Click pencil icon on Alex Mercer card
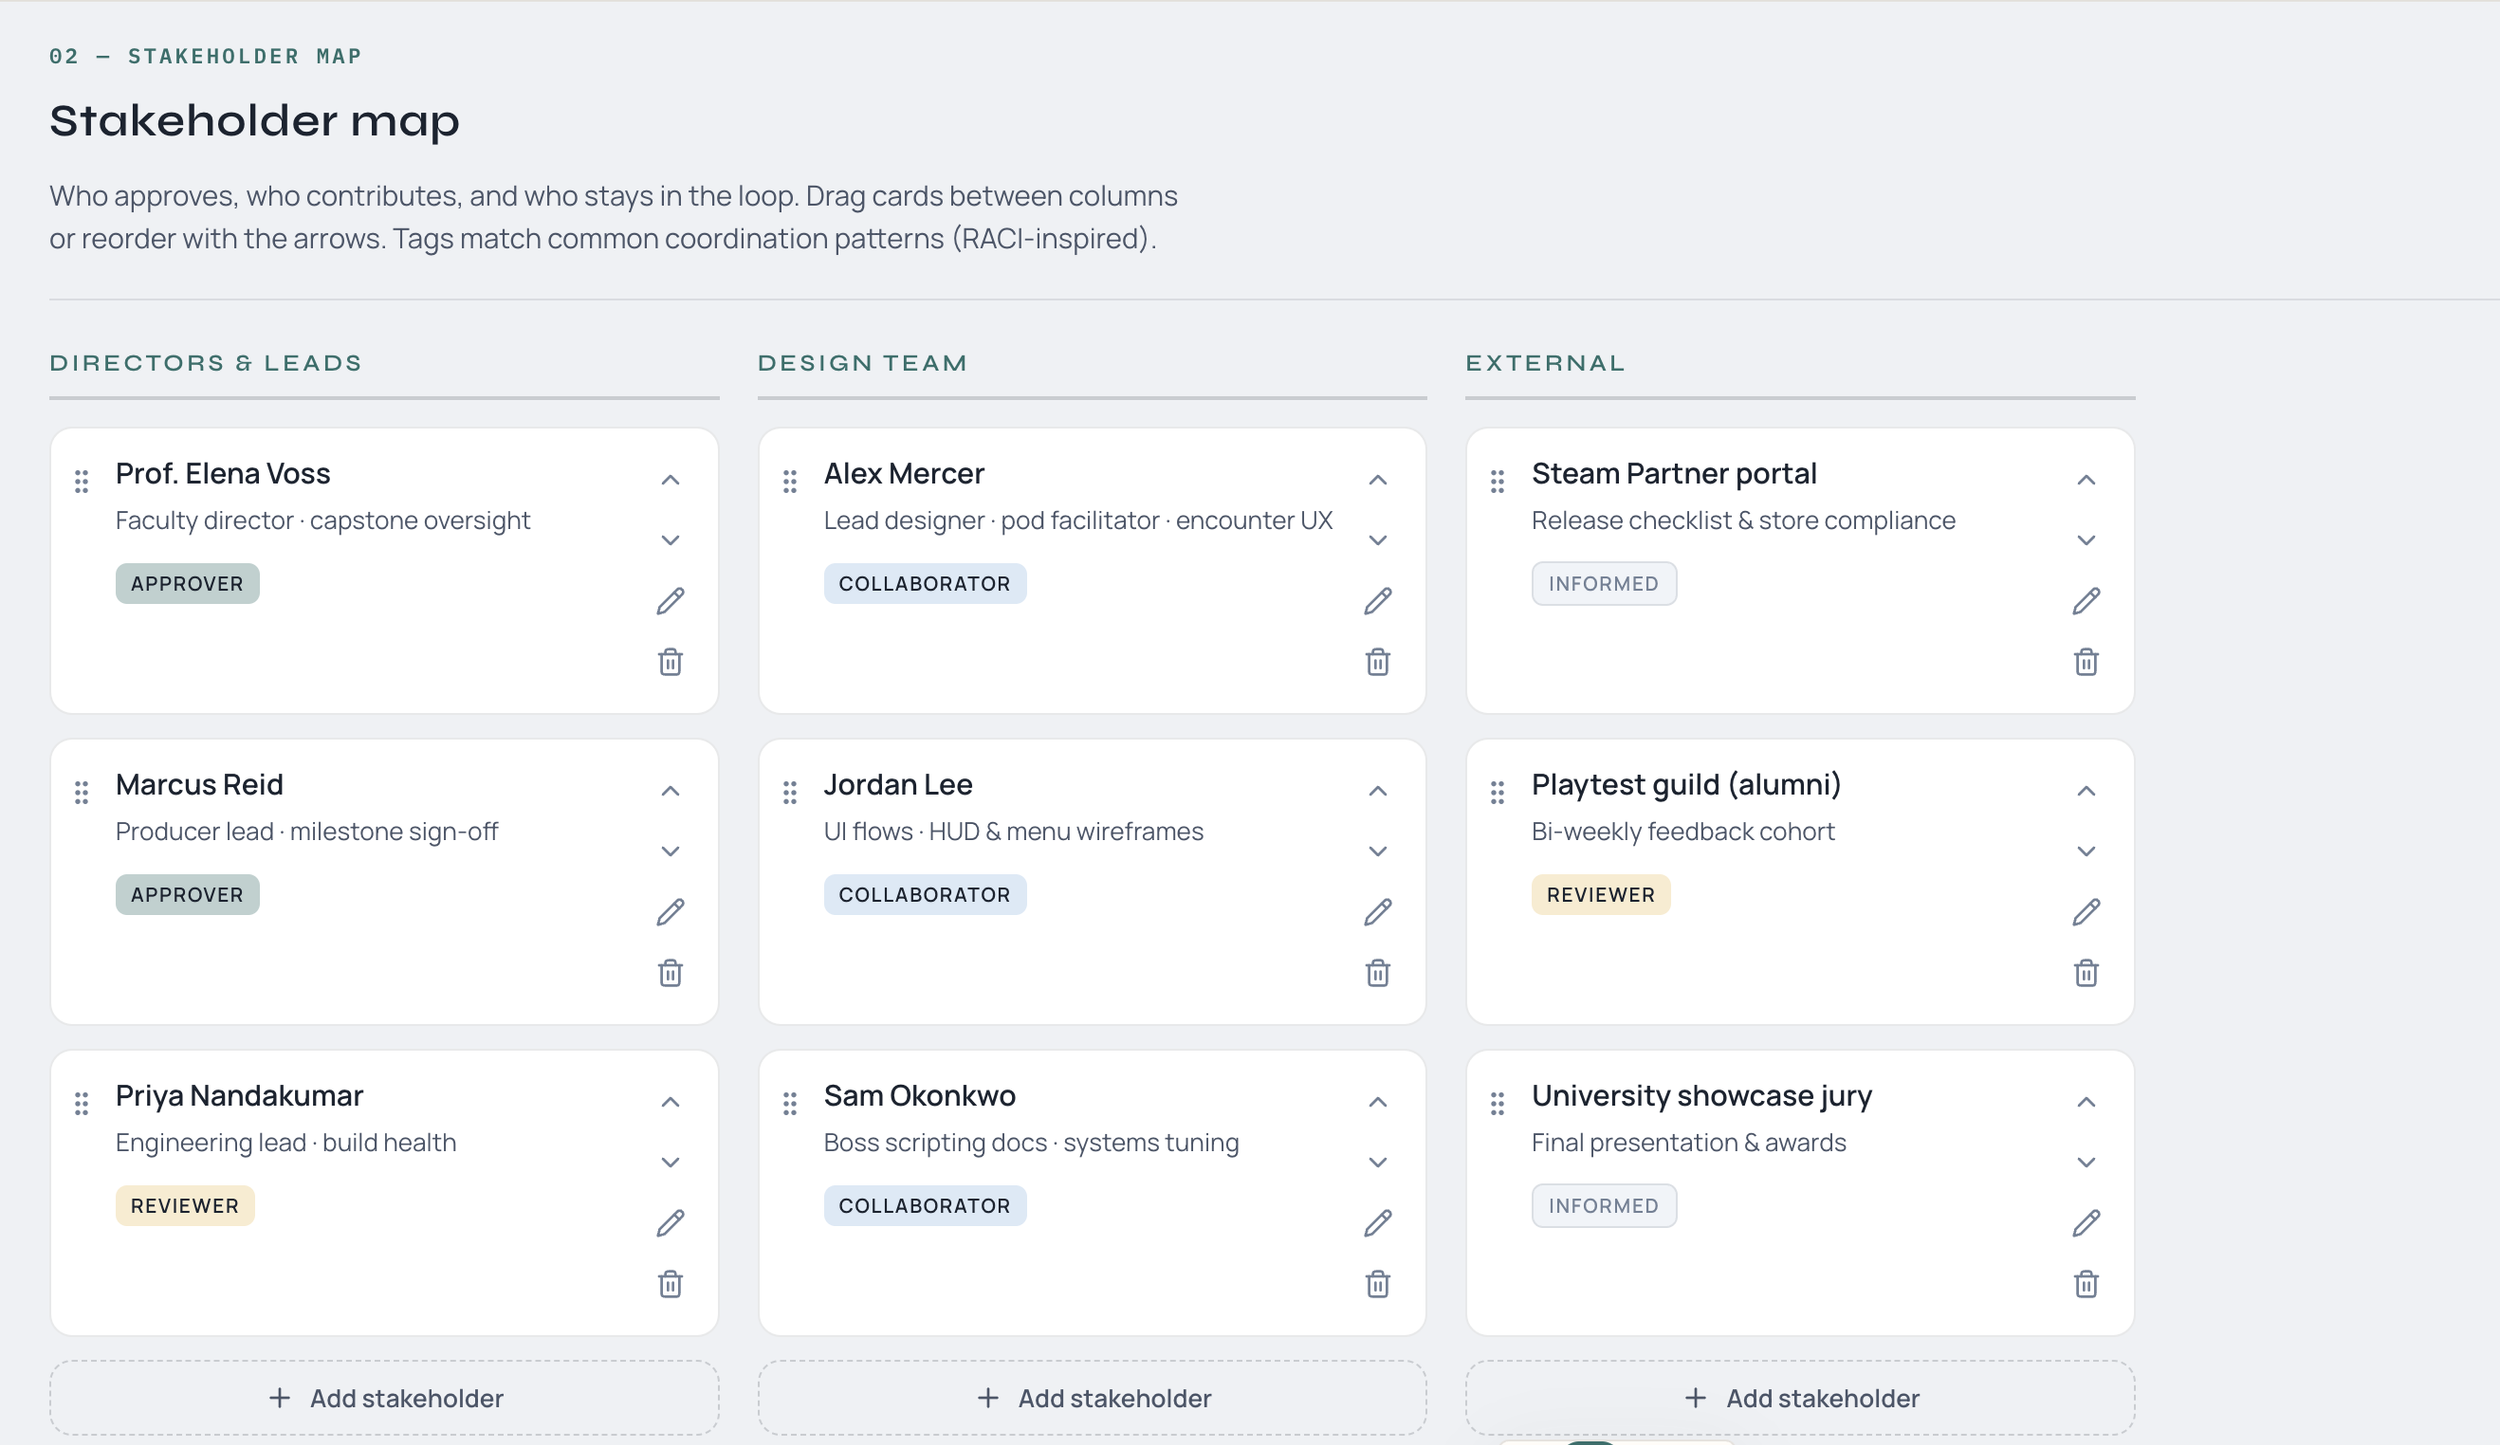This screenshot has width=2500, height=1445. (1377, 601)
